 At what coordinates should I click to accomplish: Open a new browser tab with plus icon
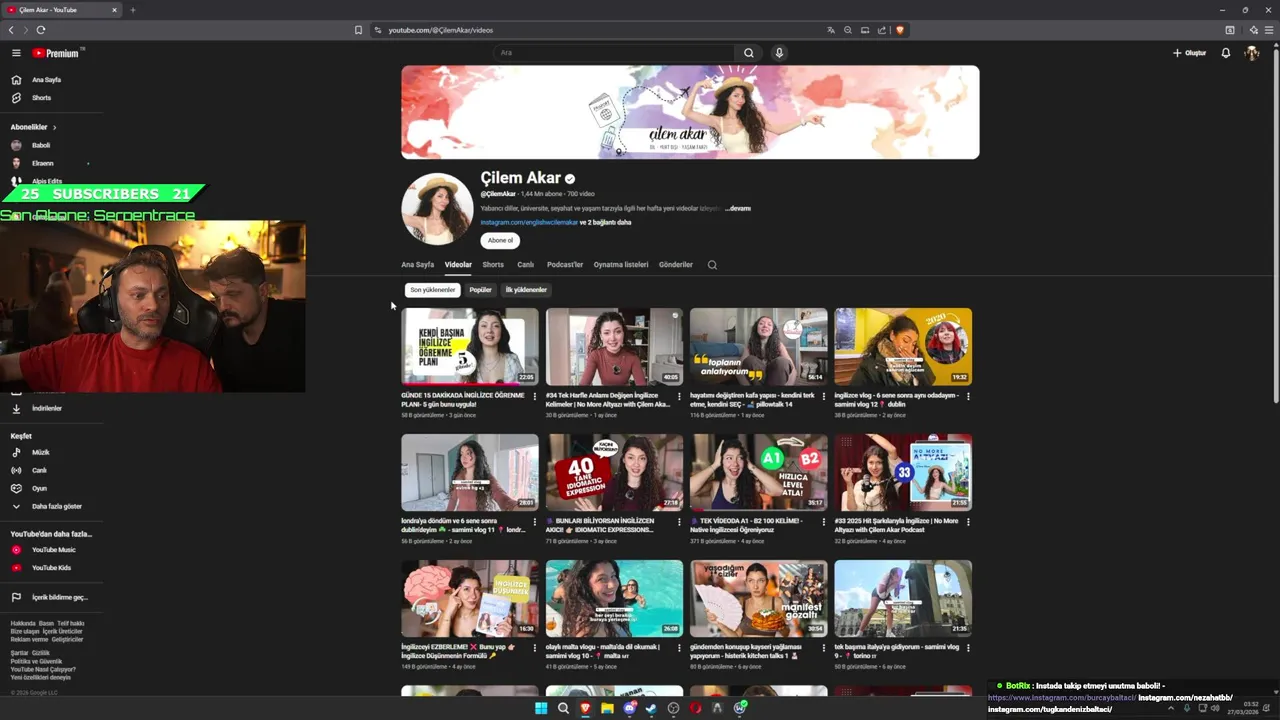pos(132,10)
